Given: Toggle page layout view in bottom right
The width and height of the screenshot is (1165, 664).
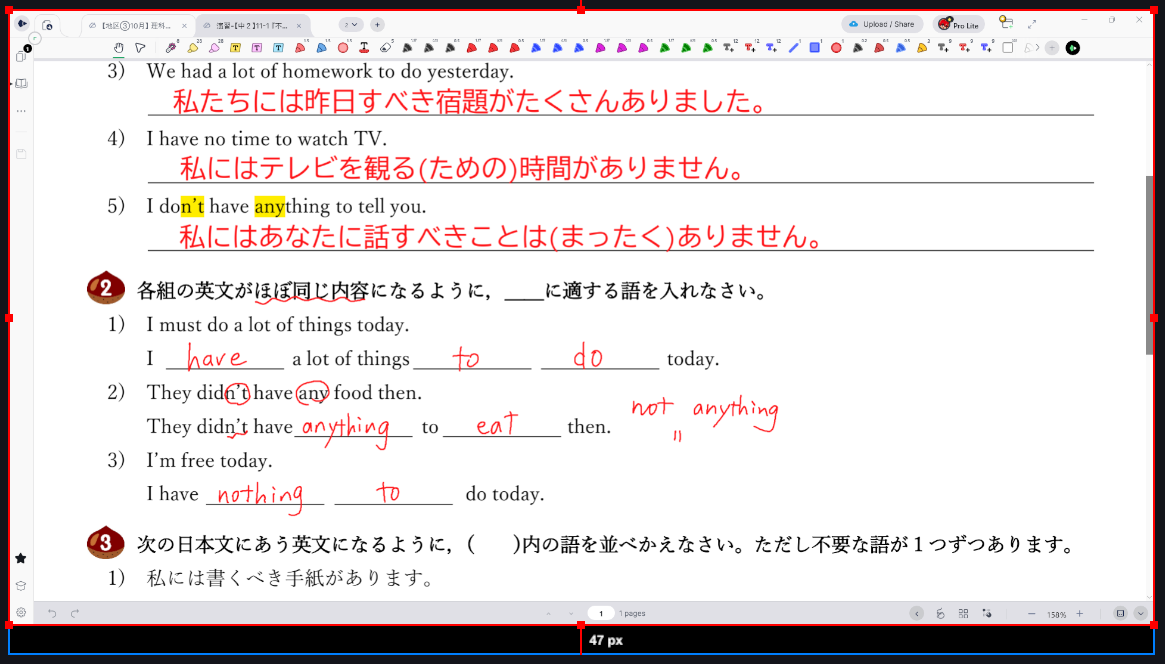Looking at the screenshot, I should click(1120, 613).
